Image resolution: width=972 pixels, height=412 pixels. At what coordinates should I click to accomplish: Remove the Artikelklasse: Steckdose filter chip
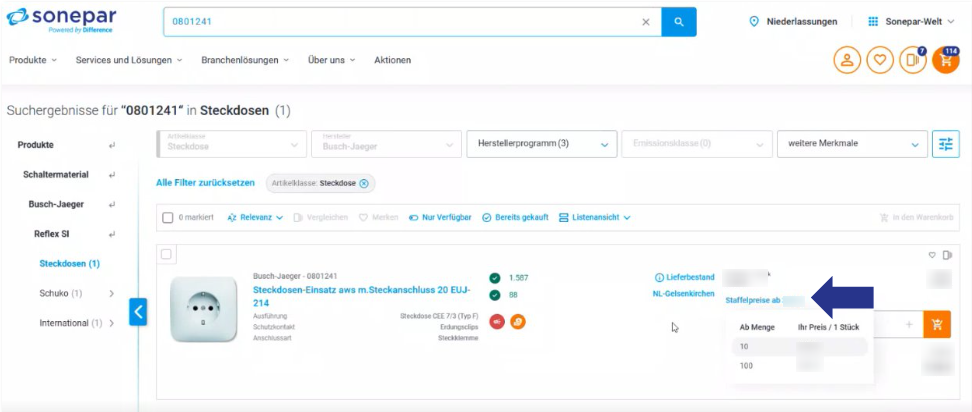click(364, 183)
